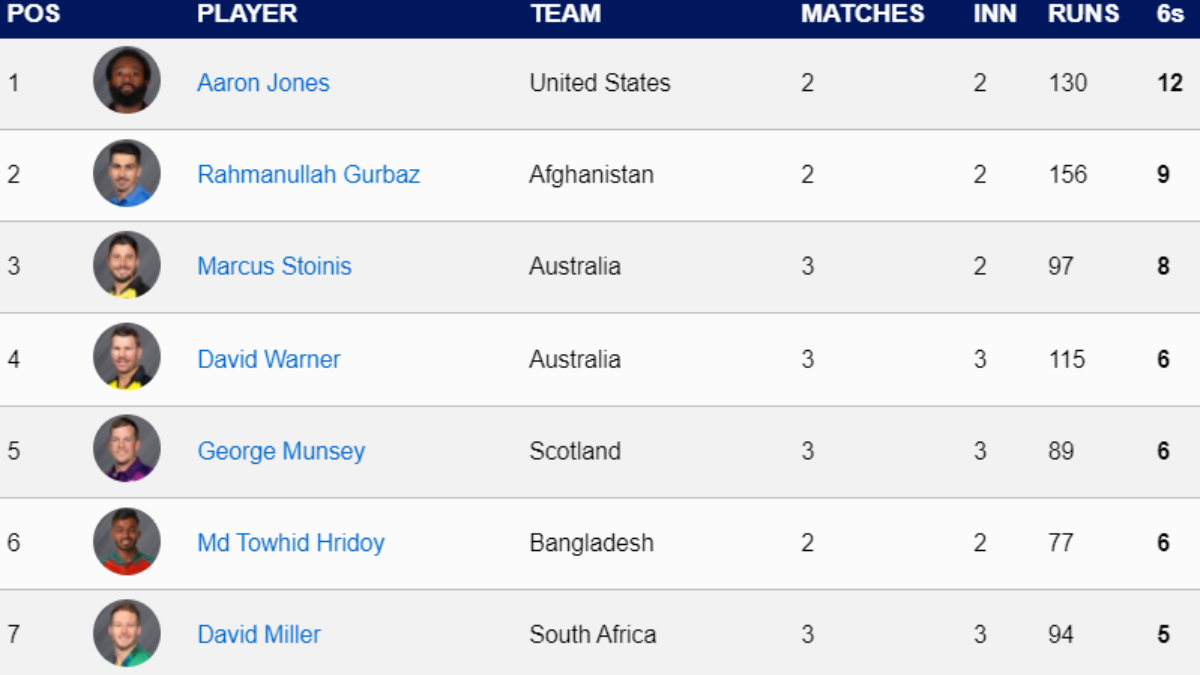Click Md Towhid Hridoy's profile photo

(x=127, y=541)
